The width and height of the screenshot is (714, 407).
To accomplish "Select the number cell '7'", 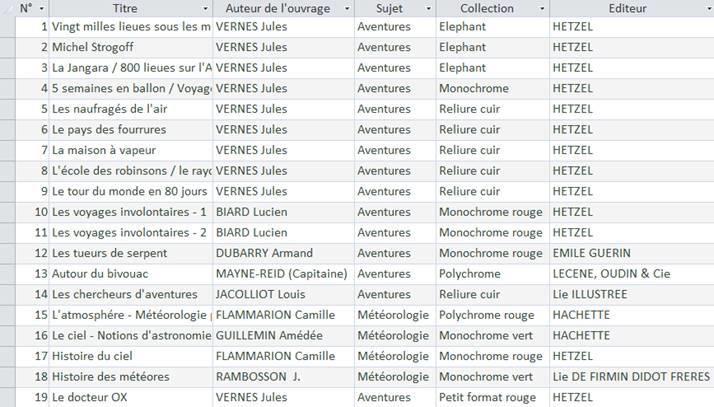I will (x=32, y=150).
